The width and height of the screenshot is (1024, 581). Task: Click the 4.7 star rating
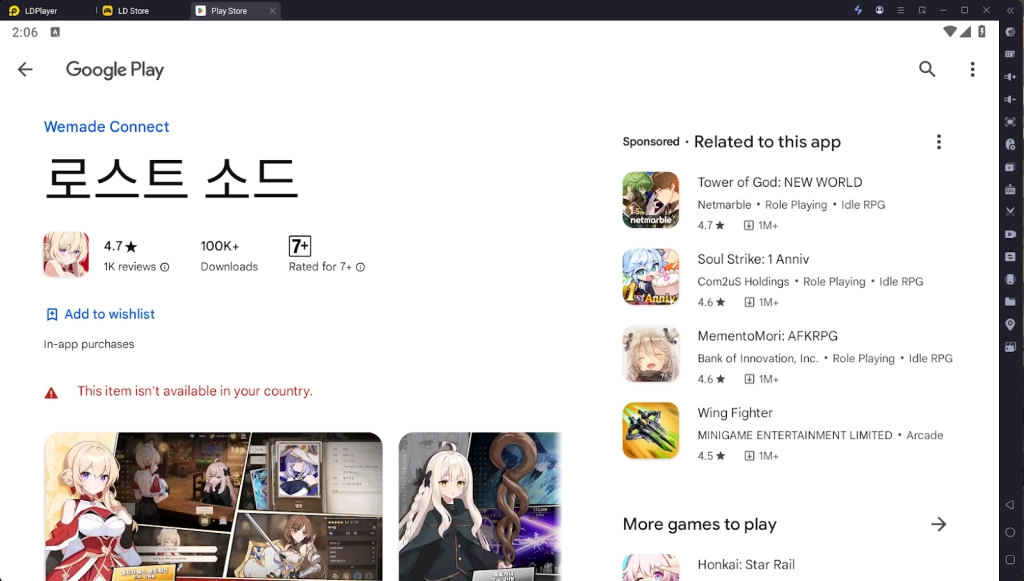click(x=121, y=246)
